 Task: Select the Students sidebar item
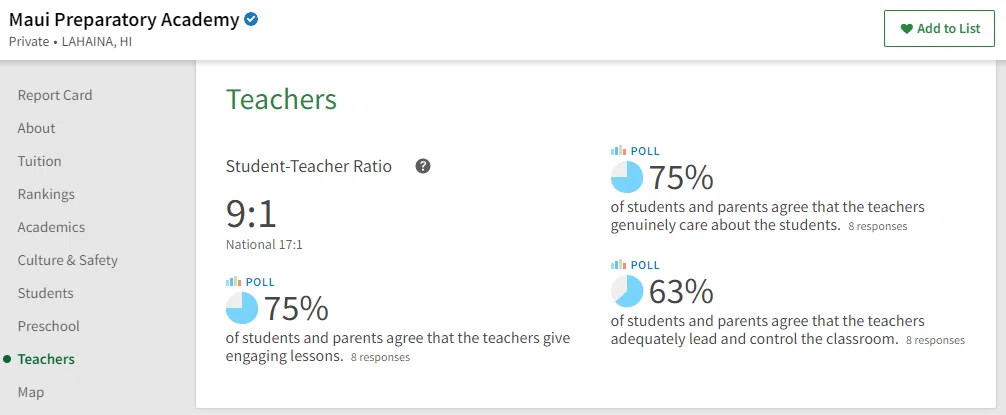tap(46, 293)
